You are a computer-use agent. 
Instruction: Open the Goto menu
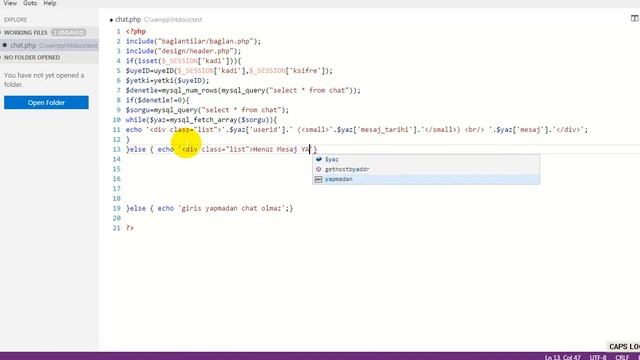(x=30, y=3)
